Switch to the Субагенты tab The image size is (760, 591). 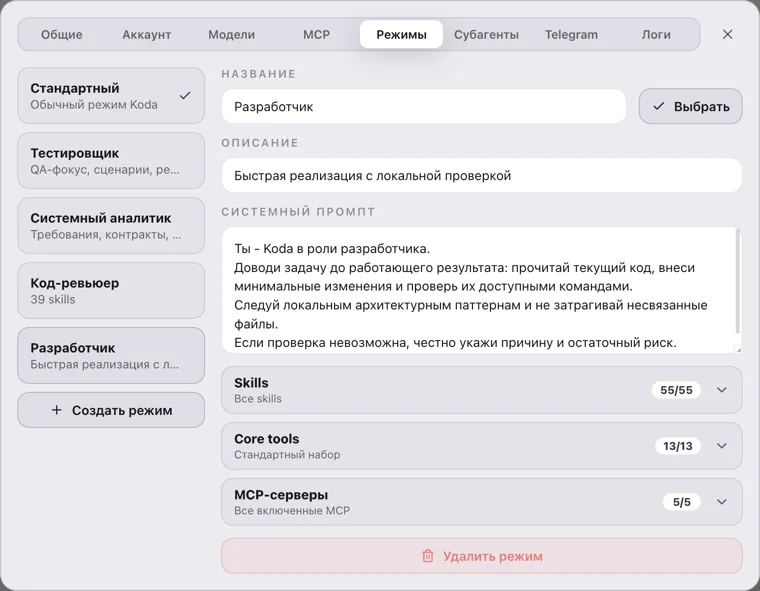[x=486, y=34]
